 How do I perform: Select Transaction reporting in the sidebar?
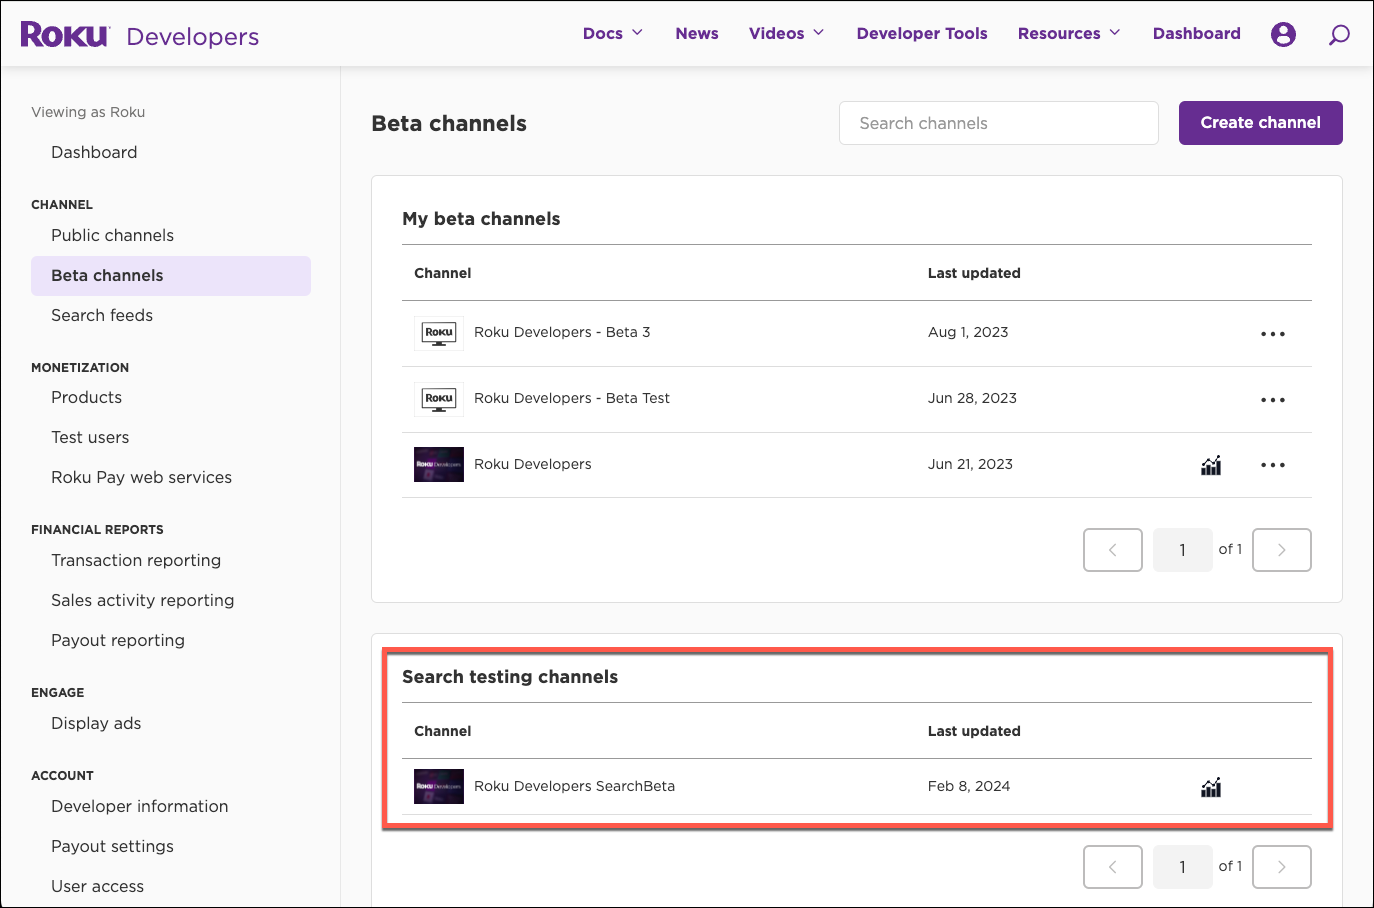point(136,560)
